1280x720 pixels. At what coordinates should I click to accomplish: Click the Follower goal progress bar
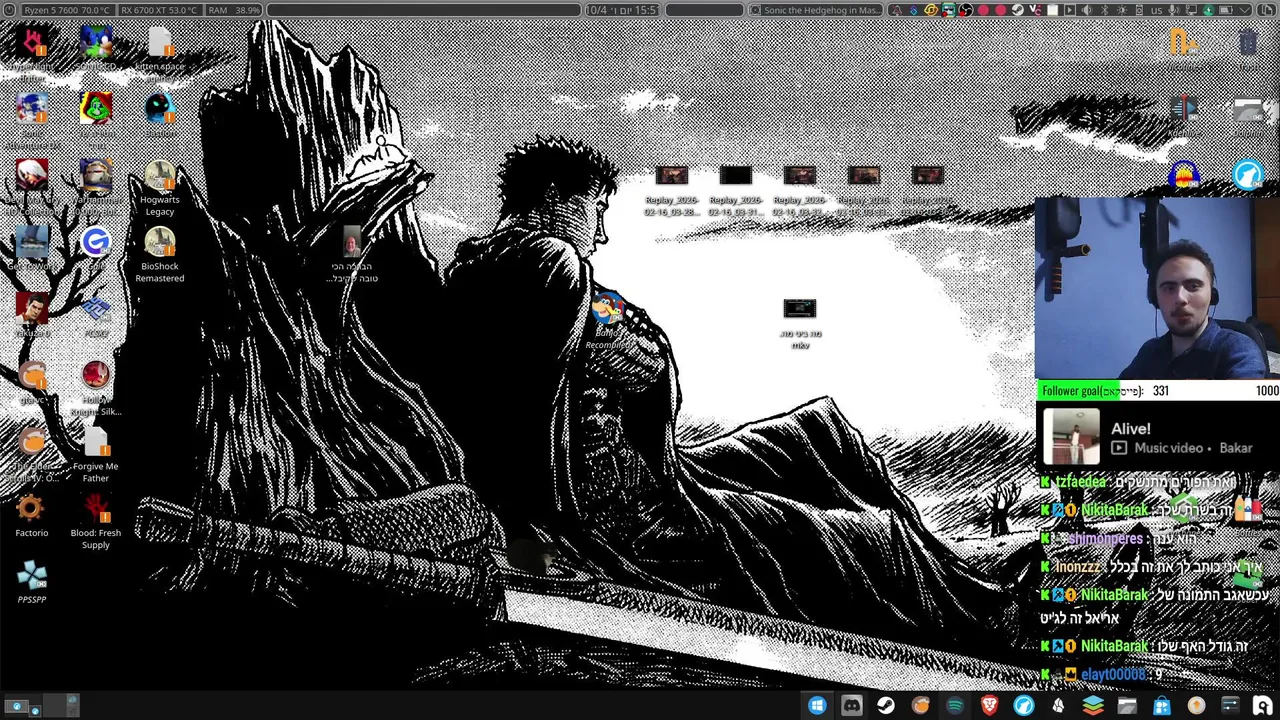[x=1158, y=391]
